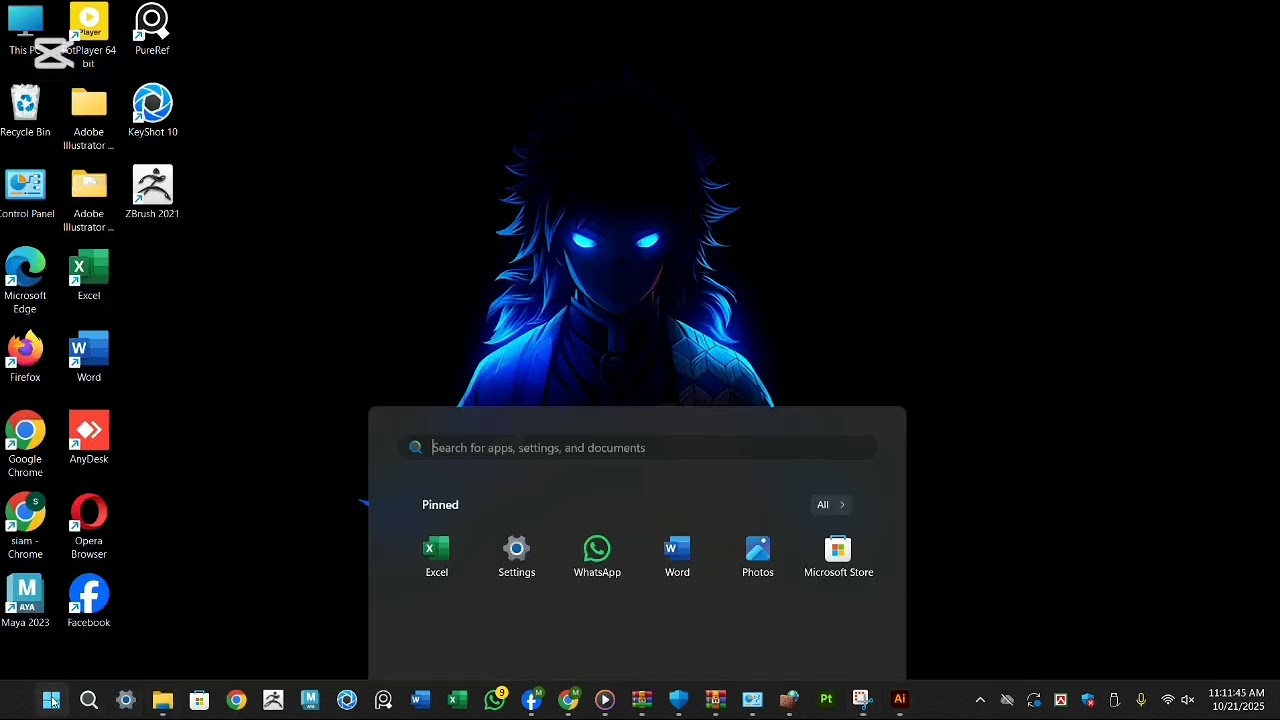The height and width of the screenshot is (720, 1280).
Task: Open KeyShot from the taskbar
Action: pyautogui.click(x=347, y=700)
